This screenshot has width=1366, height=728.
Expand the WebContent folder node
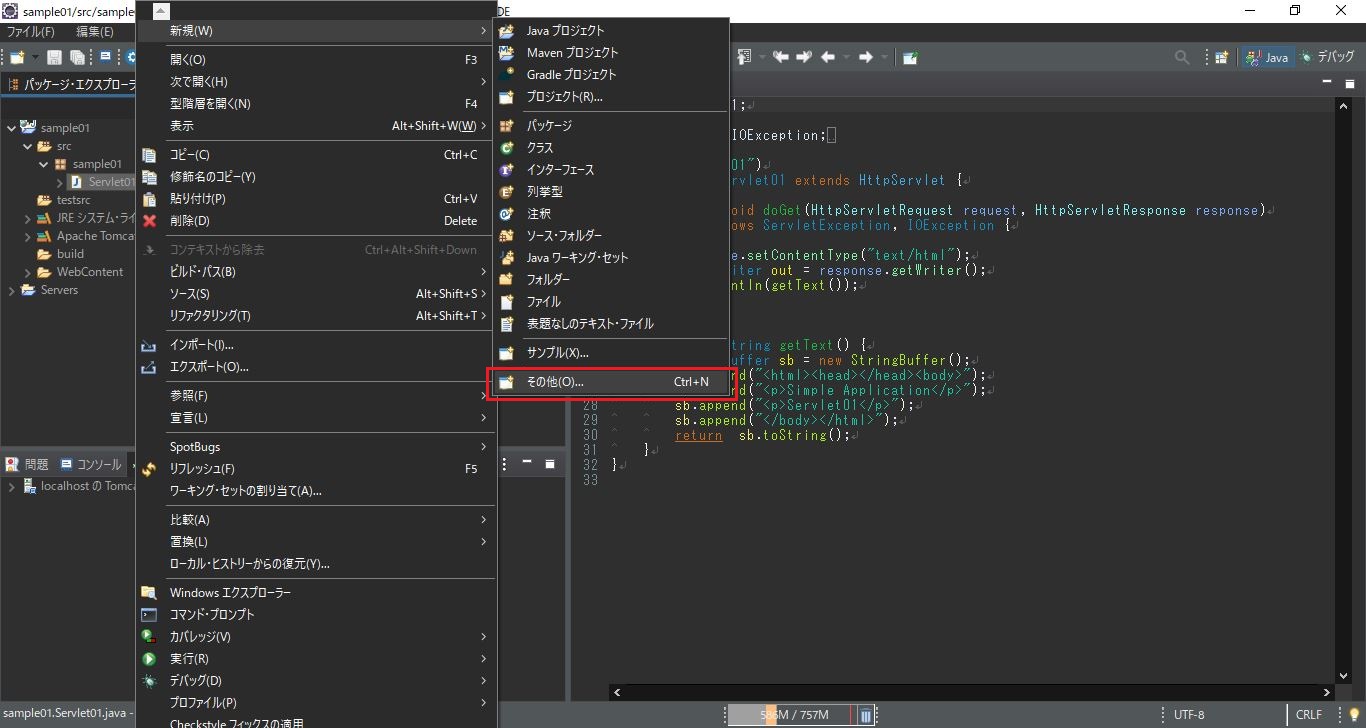[27, 272]
